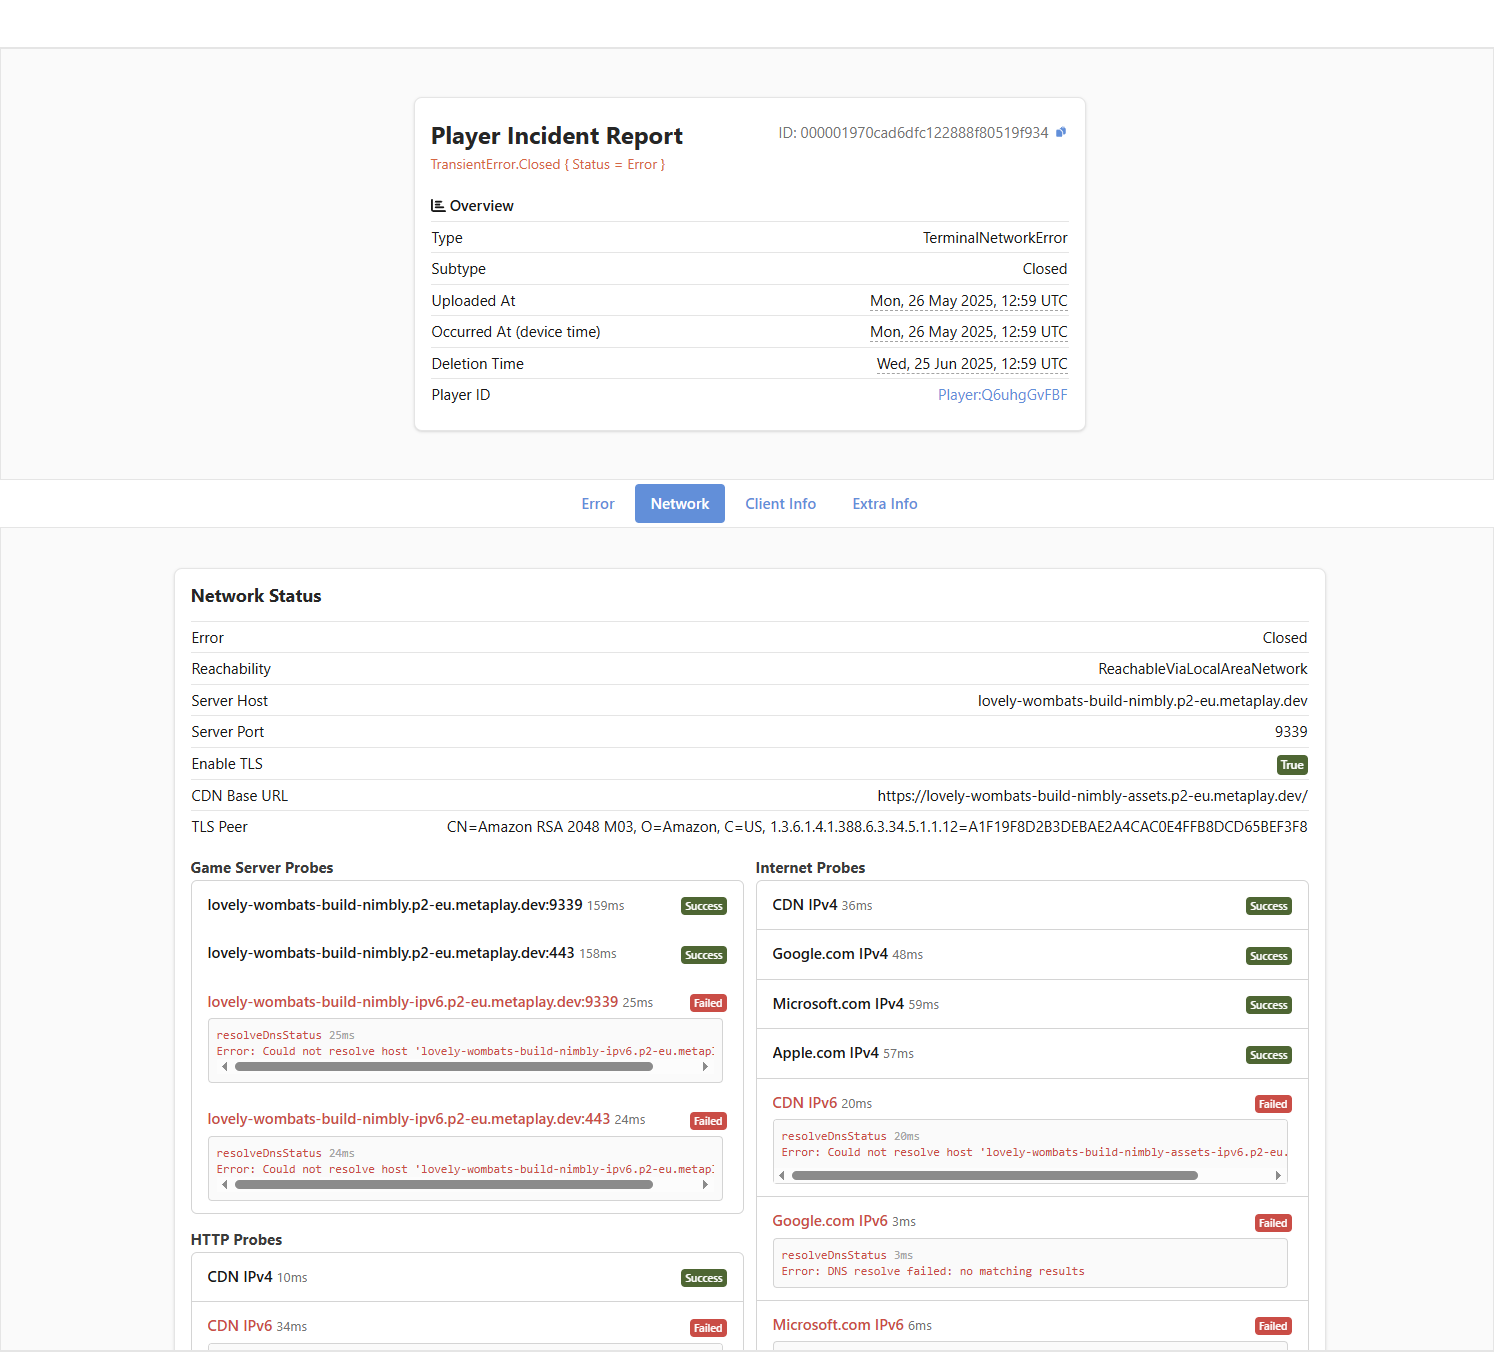This screenshot has width=1494, height=1352.
Task: Click the HTTP Probes CDN IPv6 34ms row
Action: point(467,1326)
